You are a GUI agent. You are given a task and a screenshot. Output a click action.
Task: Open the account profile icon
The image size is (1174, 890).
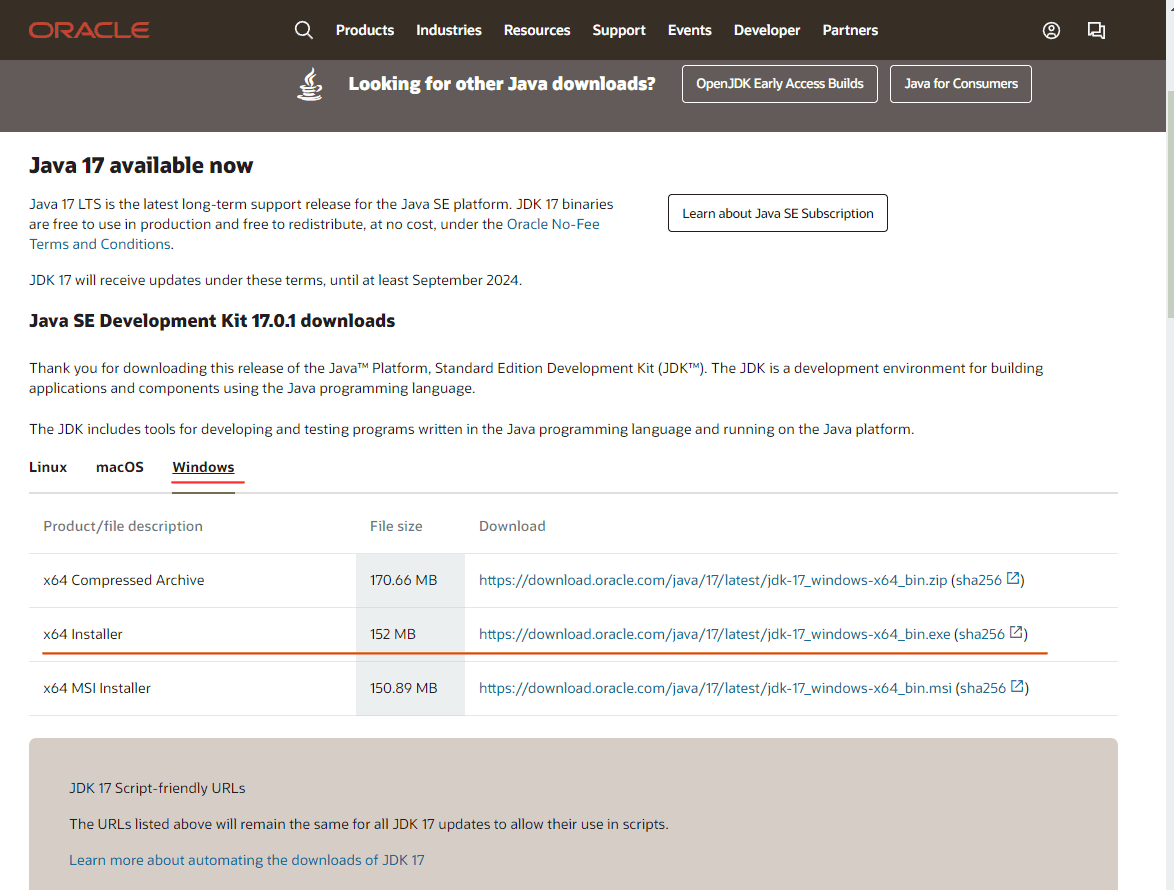[1051, 30]
